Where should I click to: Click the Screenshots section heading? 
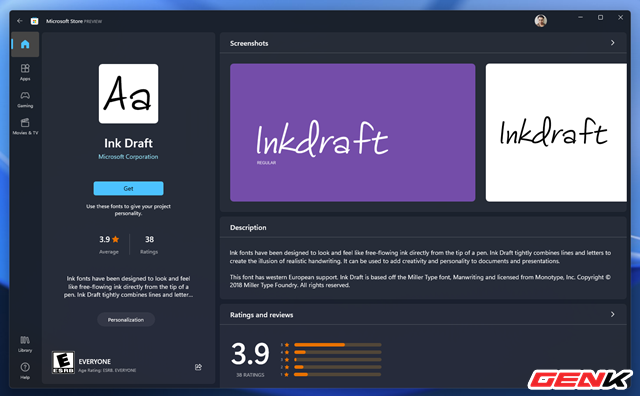coord(249,43)
